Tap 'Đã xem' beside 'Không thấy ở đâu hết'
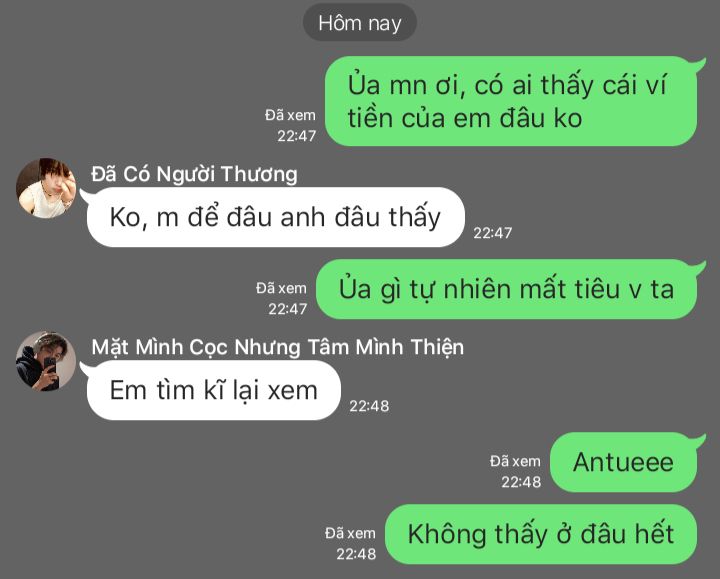Image resolution: width=720 pixels, height=579 pixels. [x=350, y=534]
